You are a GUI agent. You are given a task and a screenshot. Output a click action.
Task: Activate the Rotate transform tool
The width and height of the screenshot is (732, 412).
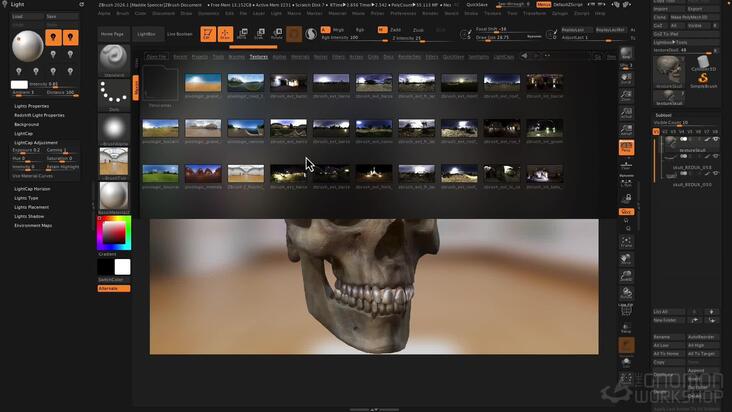(x=277, y=34)
